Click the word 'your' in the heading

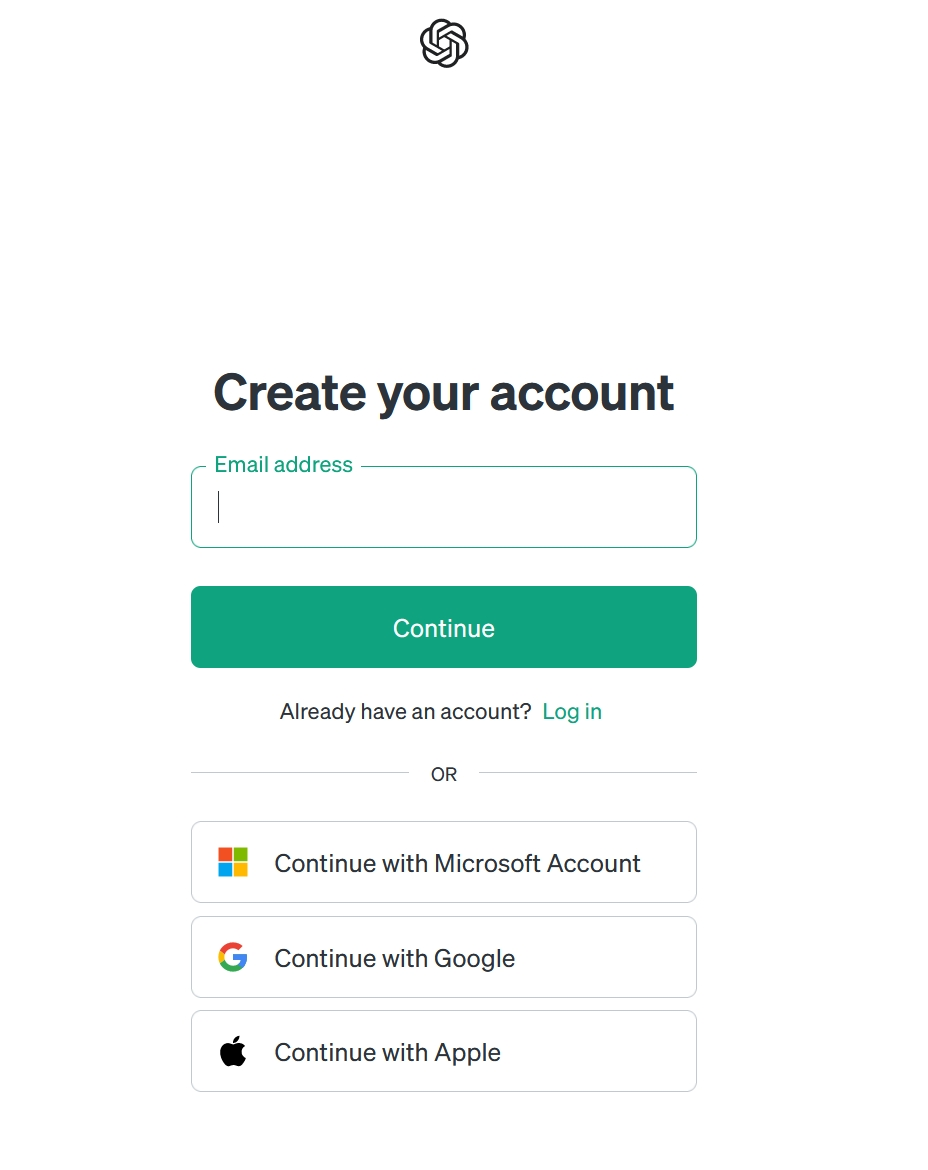click(426, 392)
